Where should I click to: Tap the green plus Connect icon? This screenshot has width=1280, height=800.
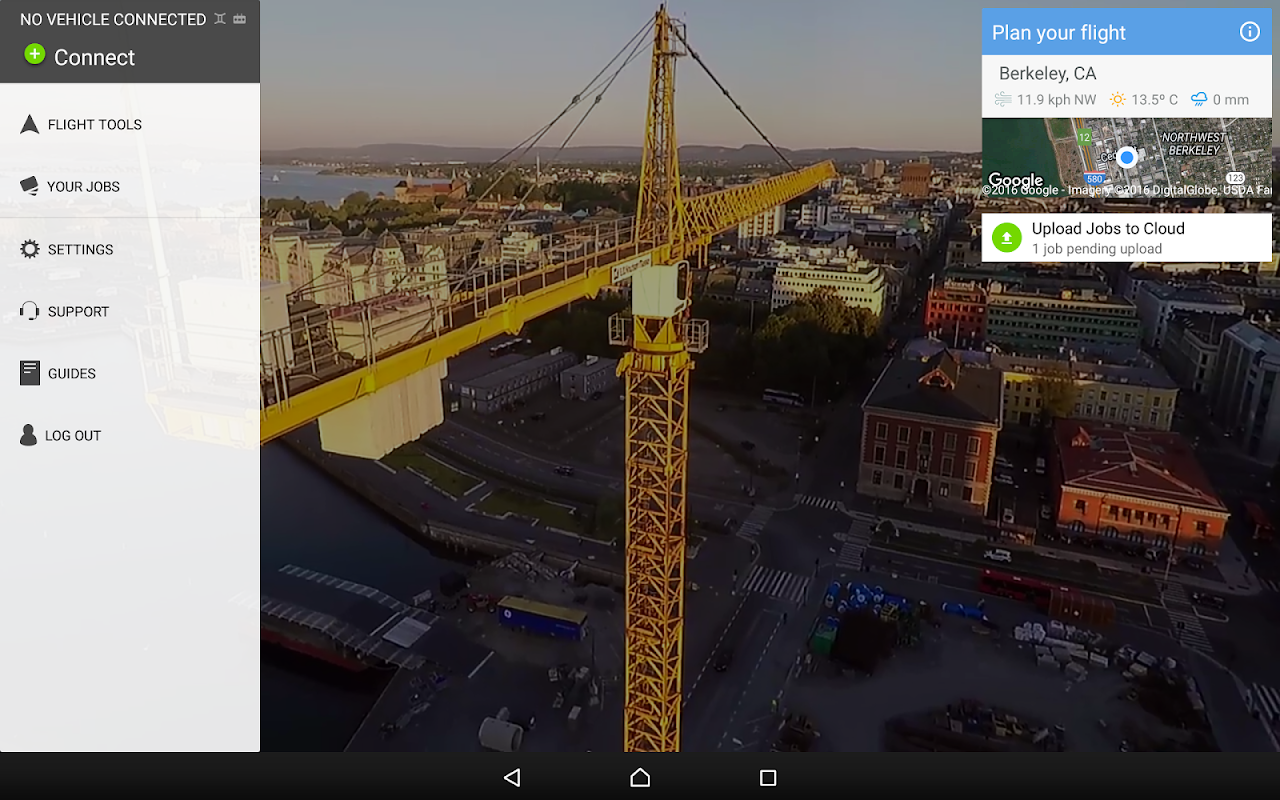click(x=35, y=55)
